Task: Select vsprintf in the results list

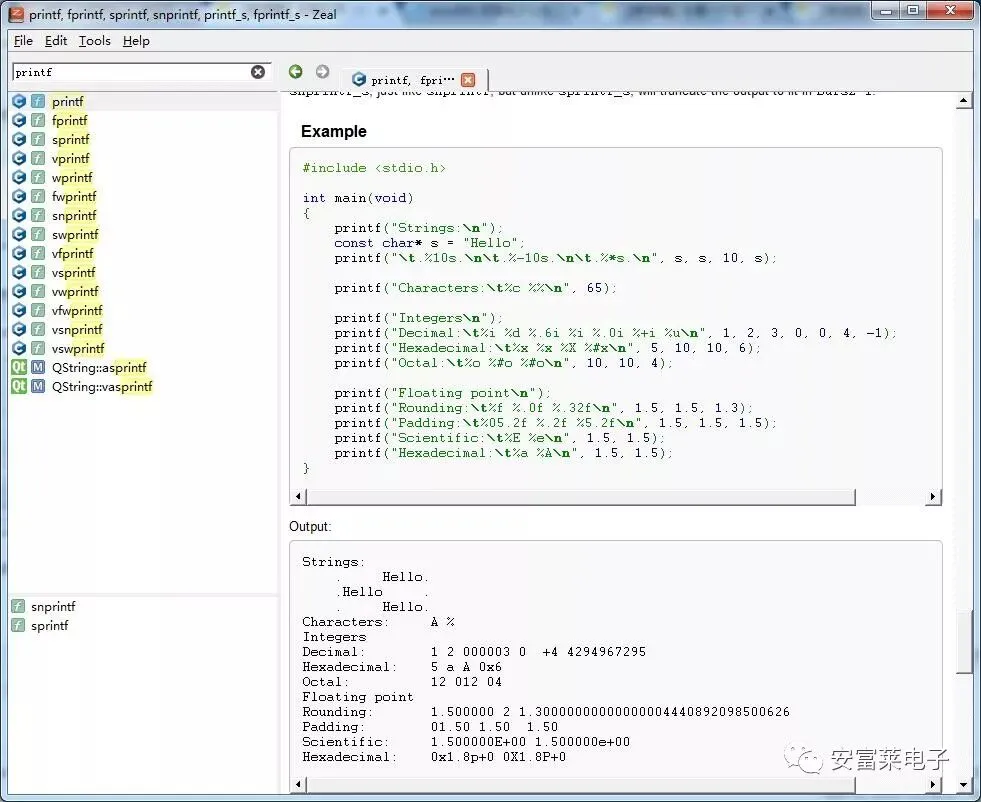Action: 74,272
